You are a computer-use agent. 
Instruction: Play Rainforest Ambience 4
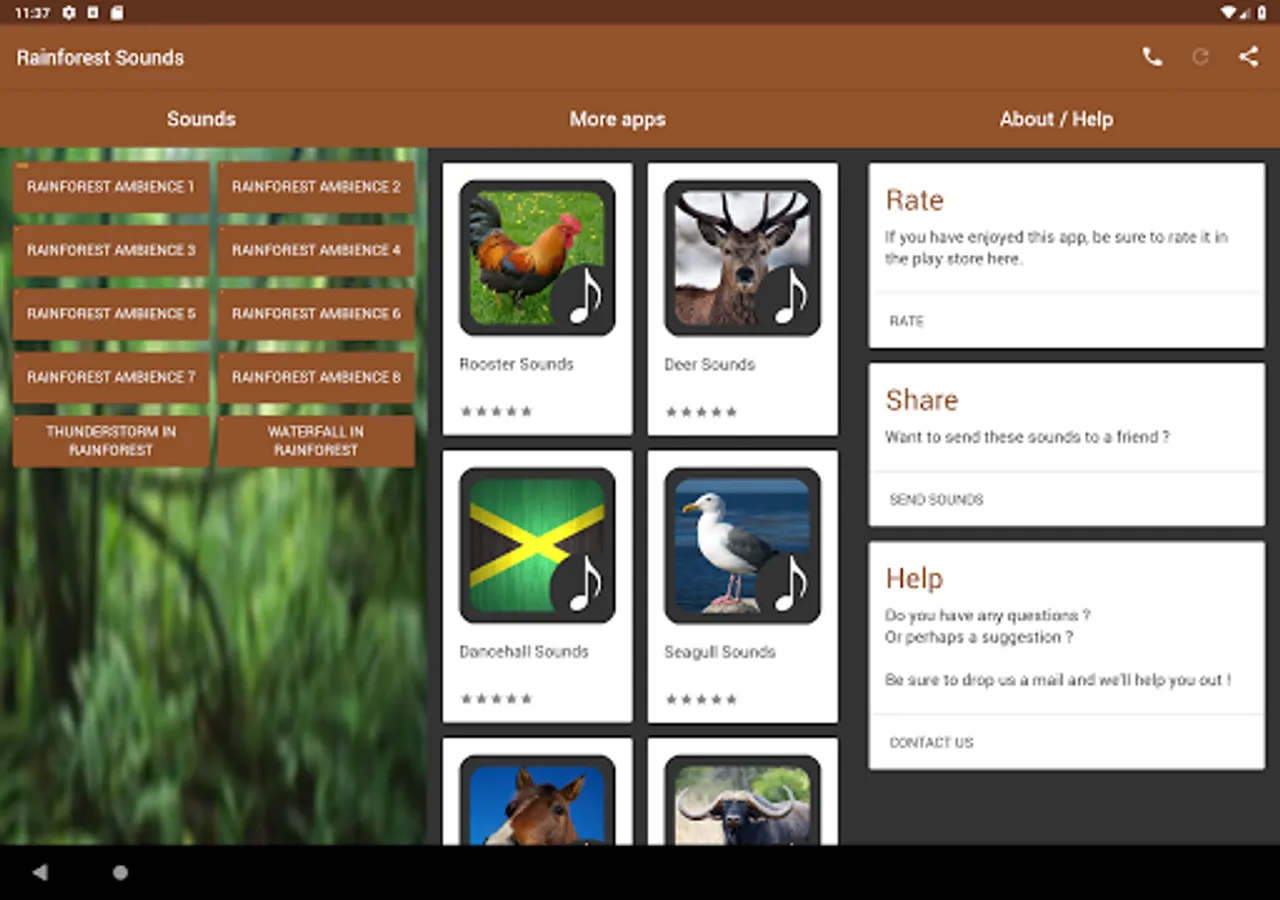pyautogui.click(x=316, y=250)
